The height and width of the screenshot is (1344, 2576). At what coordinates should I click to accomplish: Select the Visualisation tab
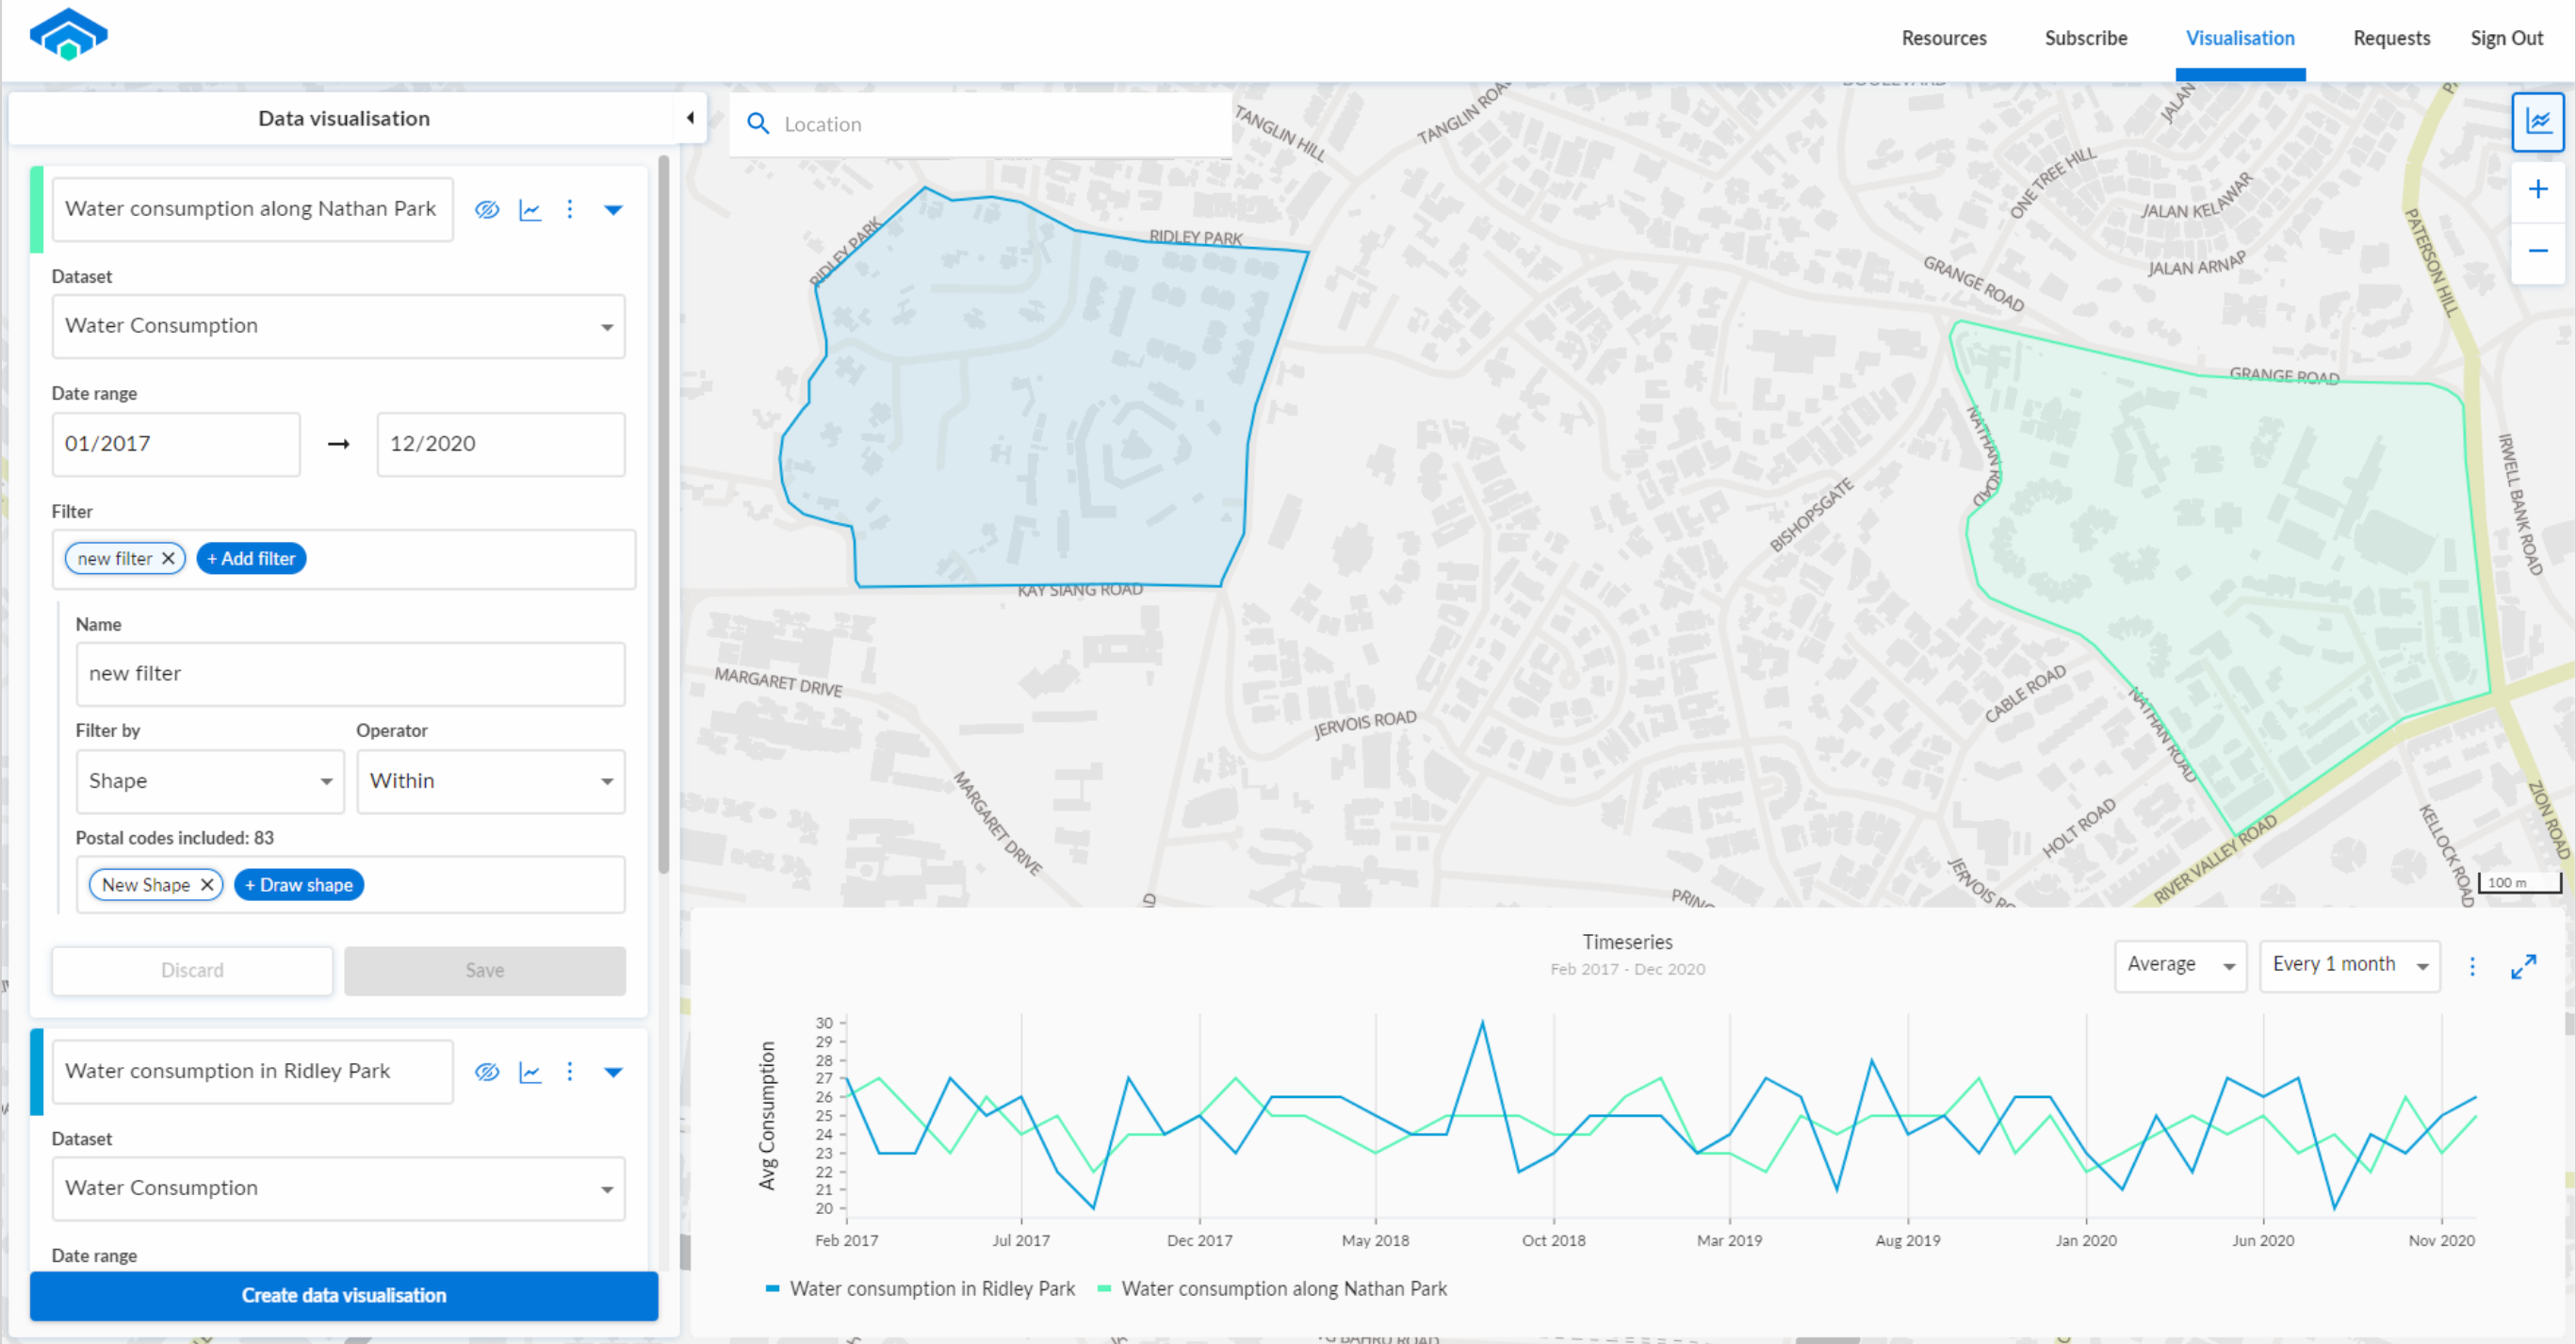pyautogui.click(x=2239, y=38)
